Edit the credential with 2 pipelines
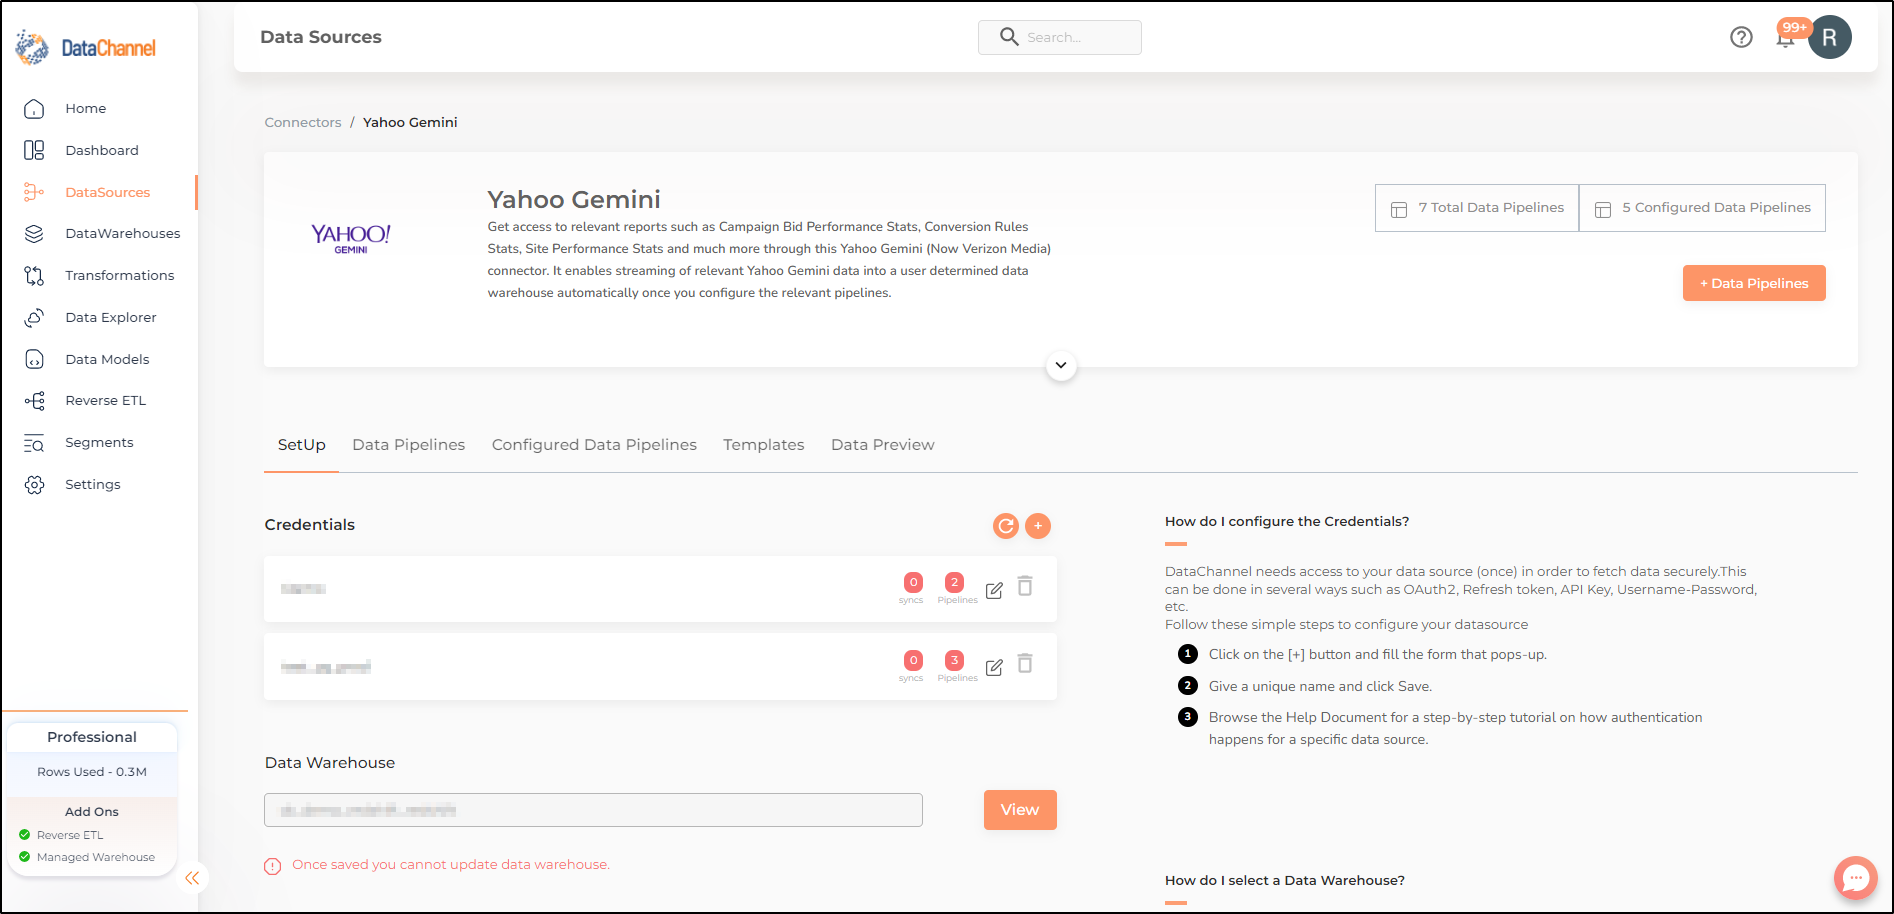The image size is (1894, 914). [994, 590]
